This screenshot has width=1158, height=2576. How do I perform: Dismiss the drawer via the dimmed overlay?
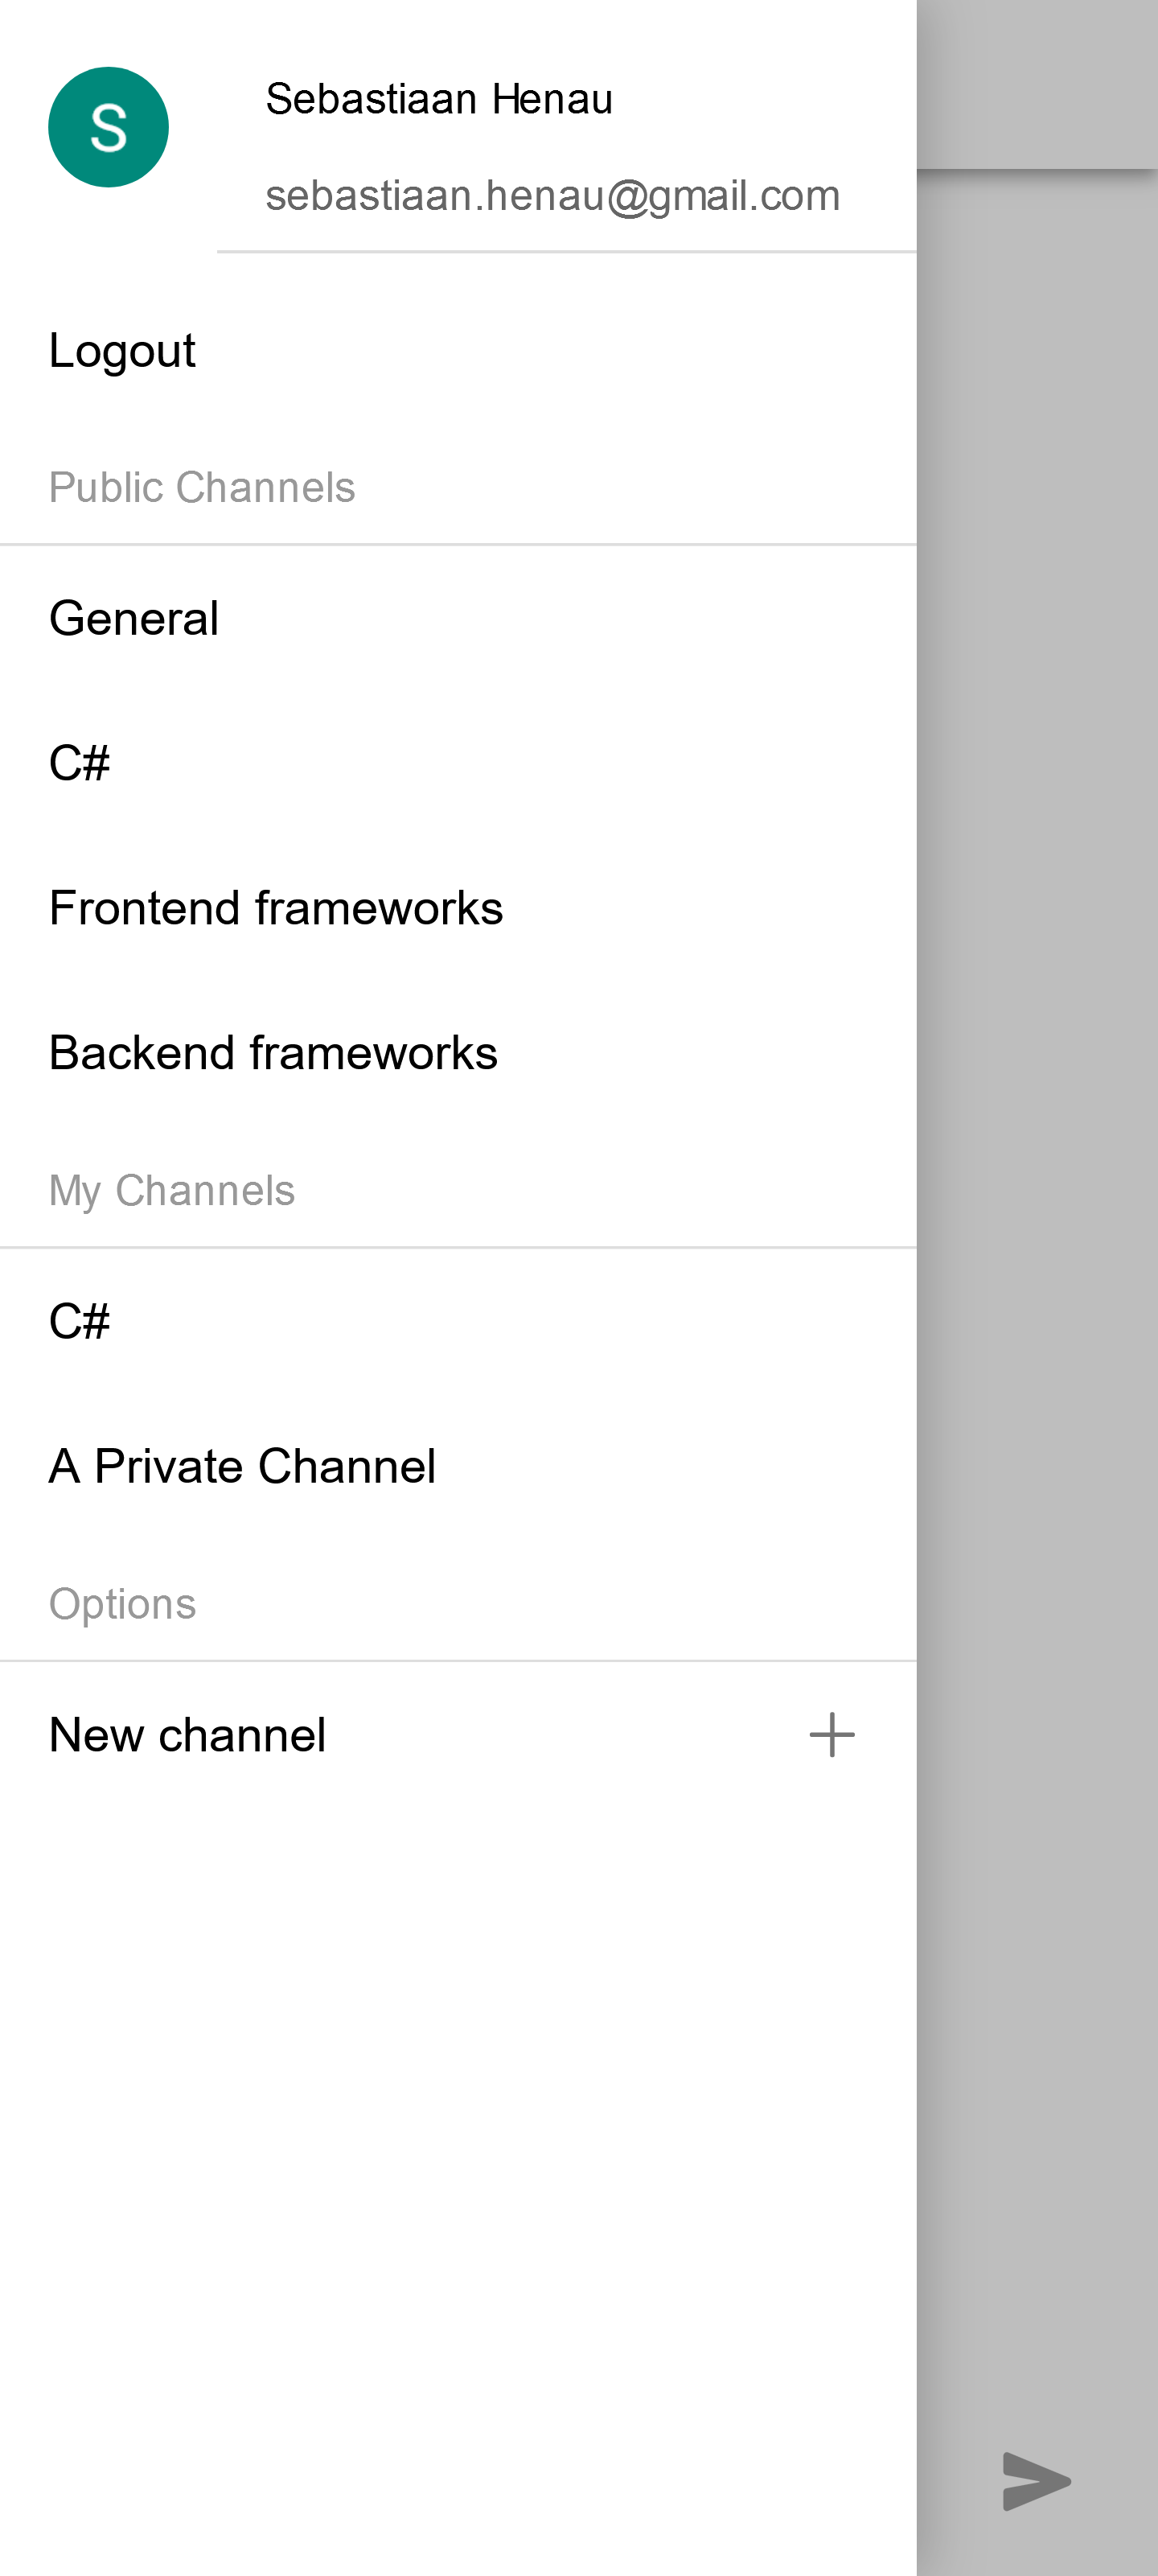(x=1037, y=1300)
